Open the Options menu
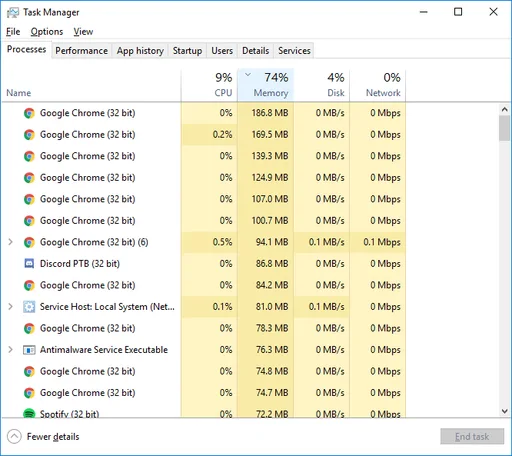The height and width of the screenshot is (456, 512). coord(47,32)
